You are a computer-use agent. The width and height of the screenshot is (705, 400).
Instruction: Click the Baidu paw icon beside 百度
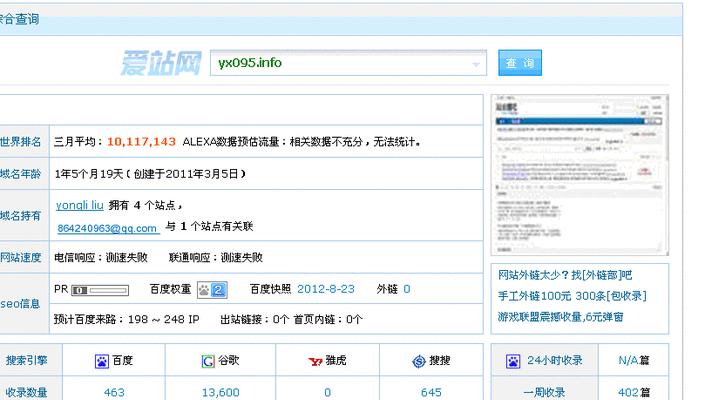[102, 361]
